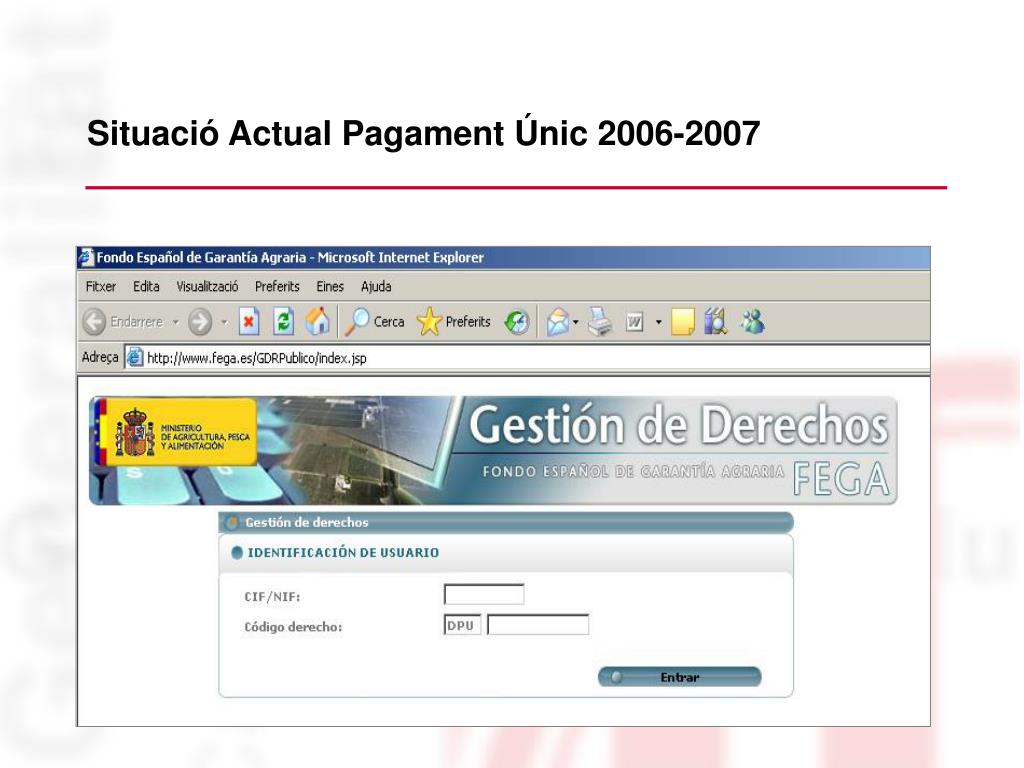Screen dimensions: 1024x768
Task: Click the yellow discussion note icon
Action: 683,321
